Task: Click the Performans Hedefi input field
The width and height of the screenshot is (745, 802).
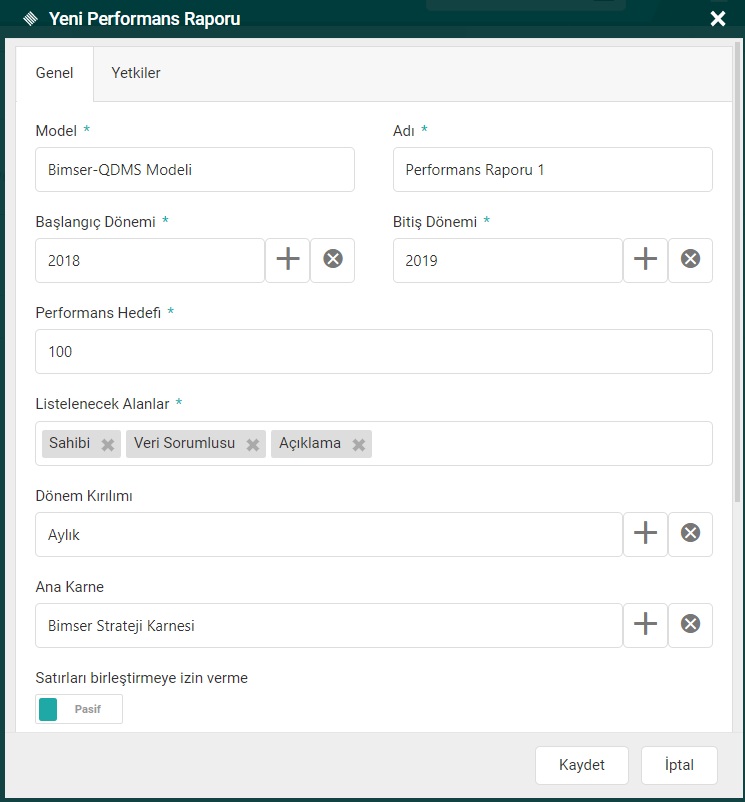Action: point(373,351)
